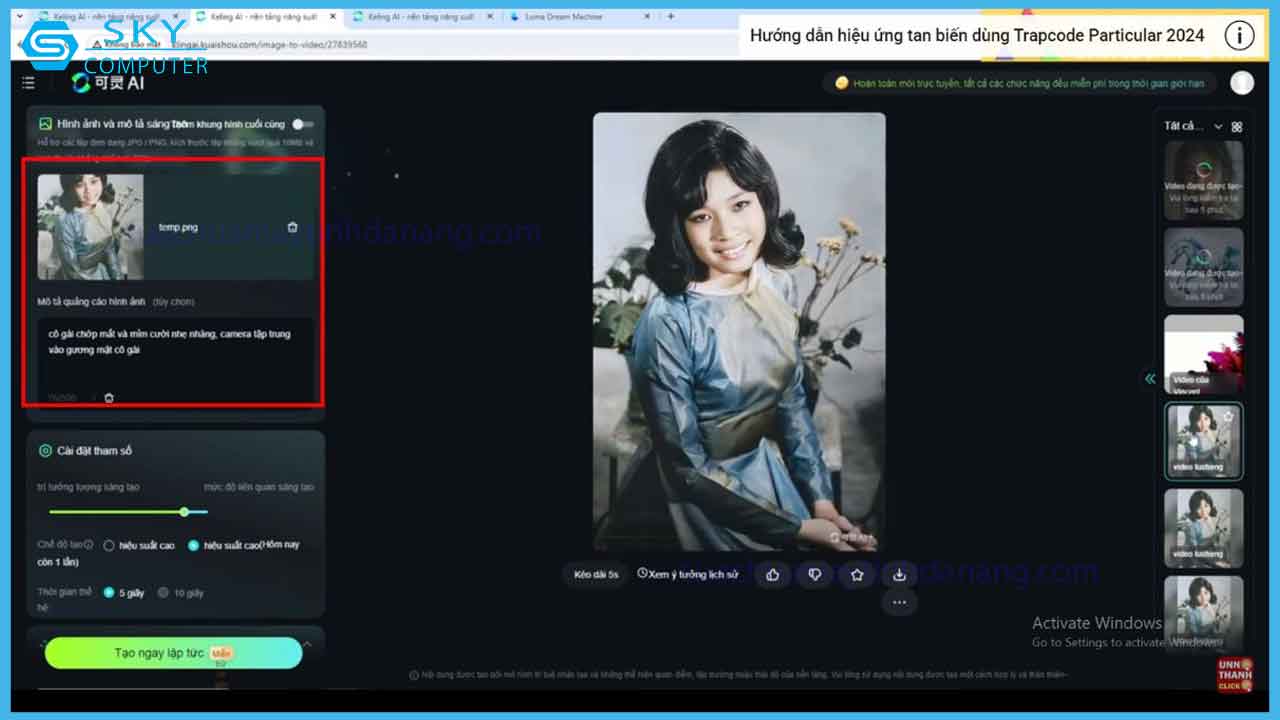Open browser tab search chevron
This screenshot has height=720, width=1280.
[x=20, y=16]
